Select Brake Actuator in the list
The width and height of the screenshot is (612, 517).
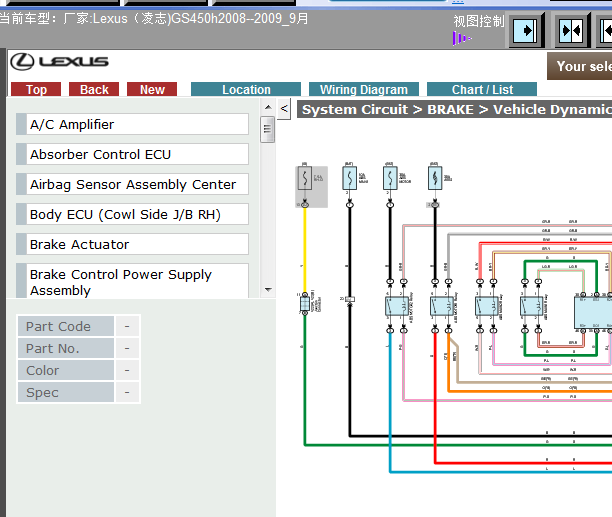(x=132, y=244)
